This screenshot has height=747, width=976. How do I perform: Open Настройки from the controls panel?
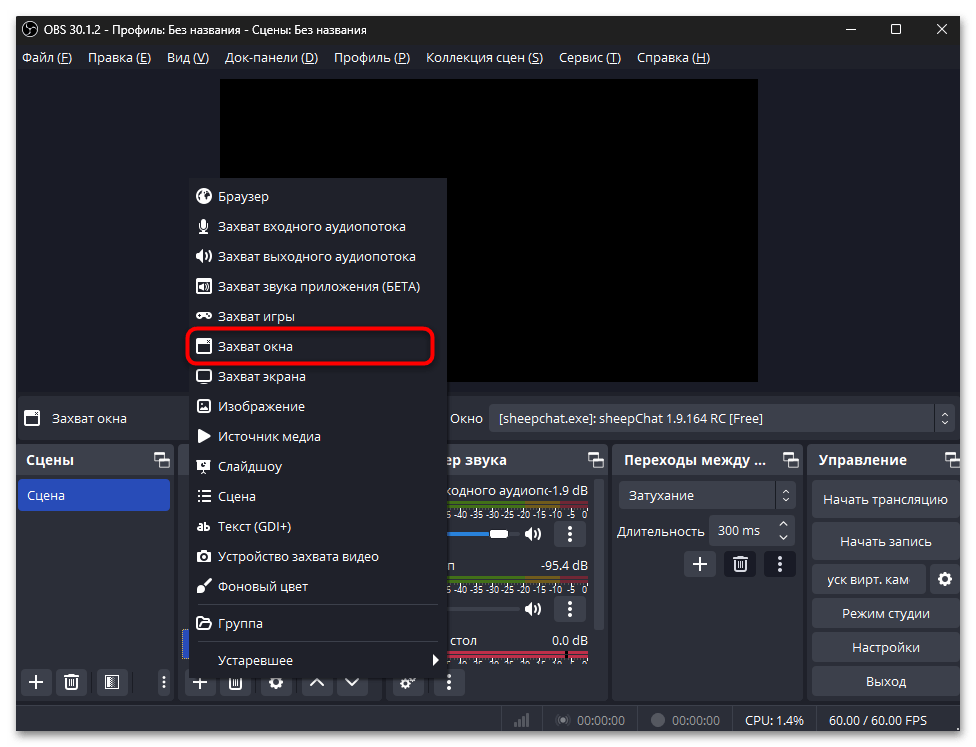(885, 647)
